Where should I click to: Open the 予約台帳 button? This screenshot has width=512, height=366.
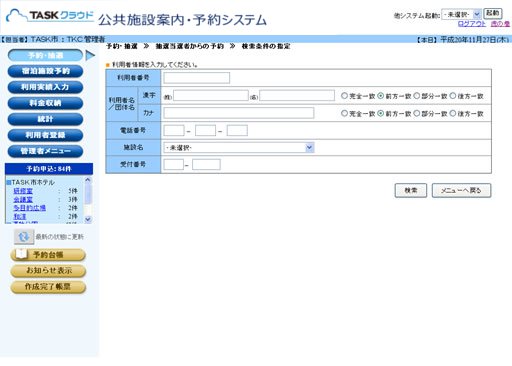click(x=48, y=255)
